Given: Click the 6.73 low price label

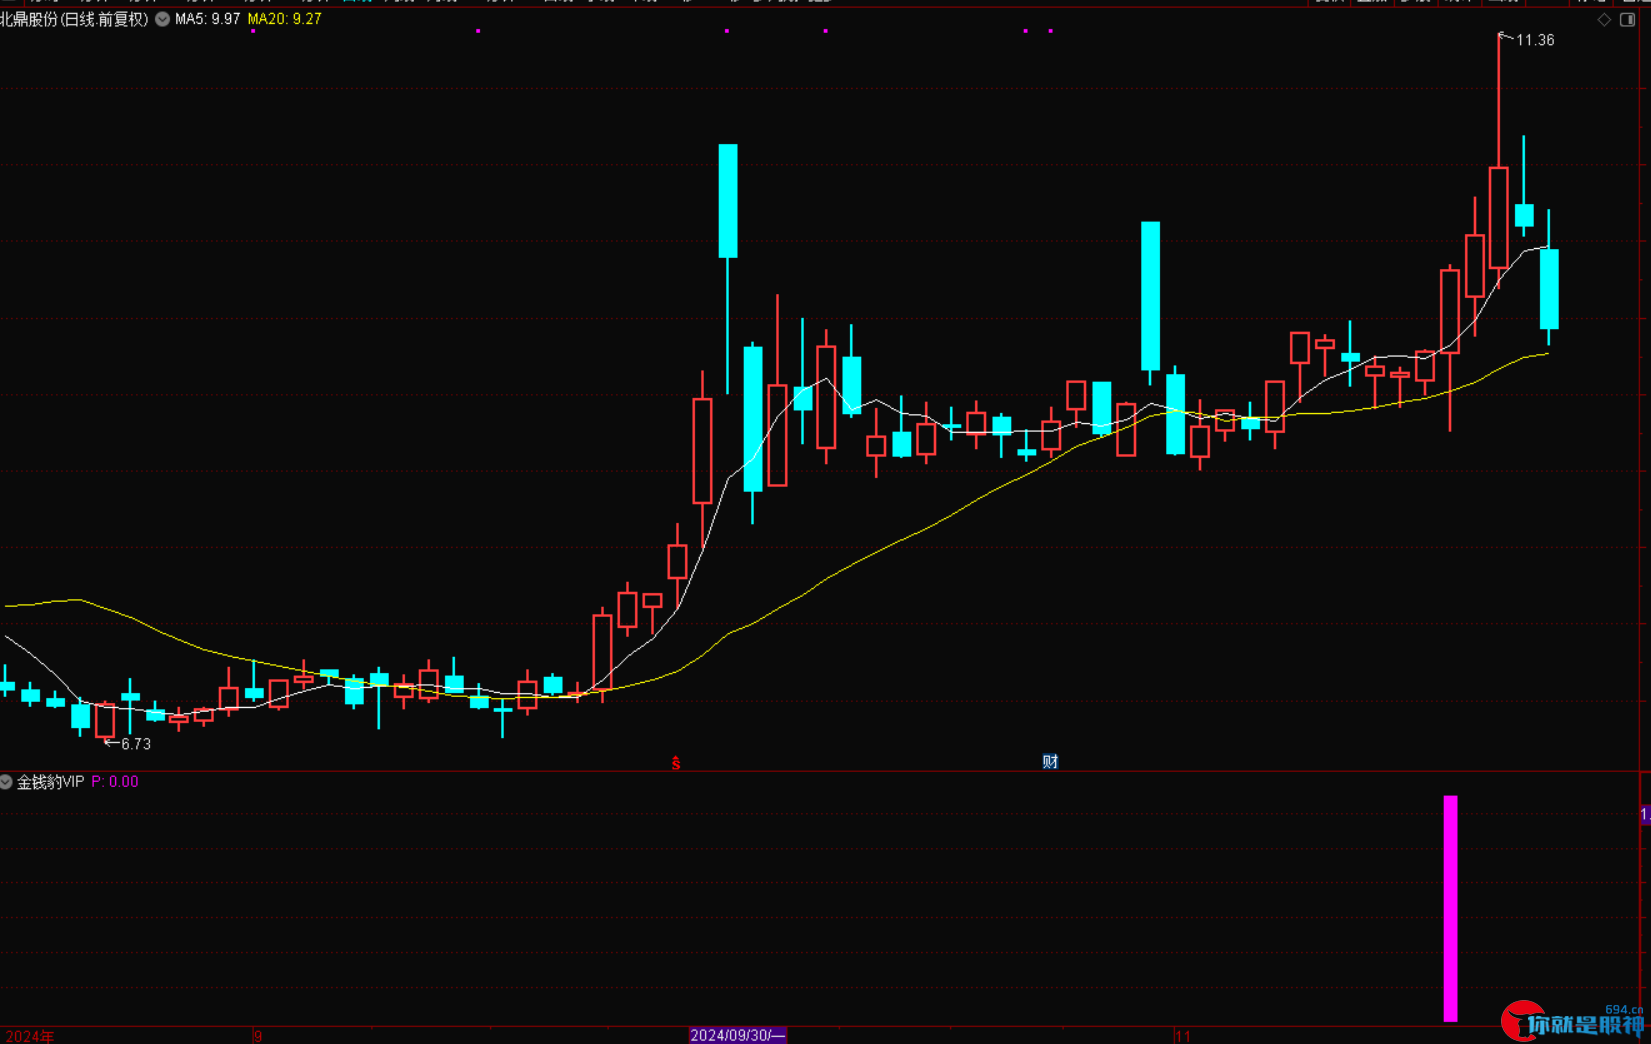Looking at the screenshot, I should click(136, 744).
